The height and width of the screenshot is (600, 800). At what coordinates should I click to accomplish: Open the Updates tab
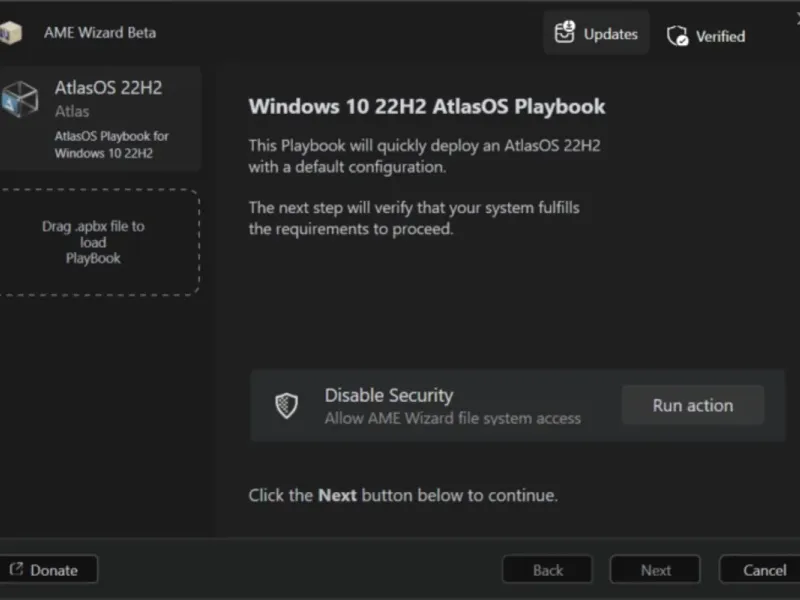[597, 33]
